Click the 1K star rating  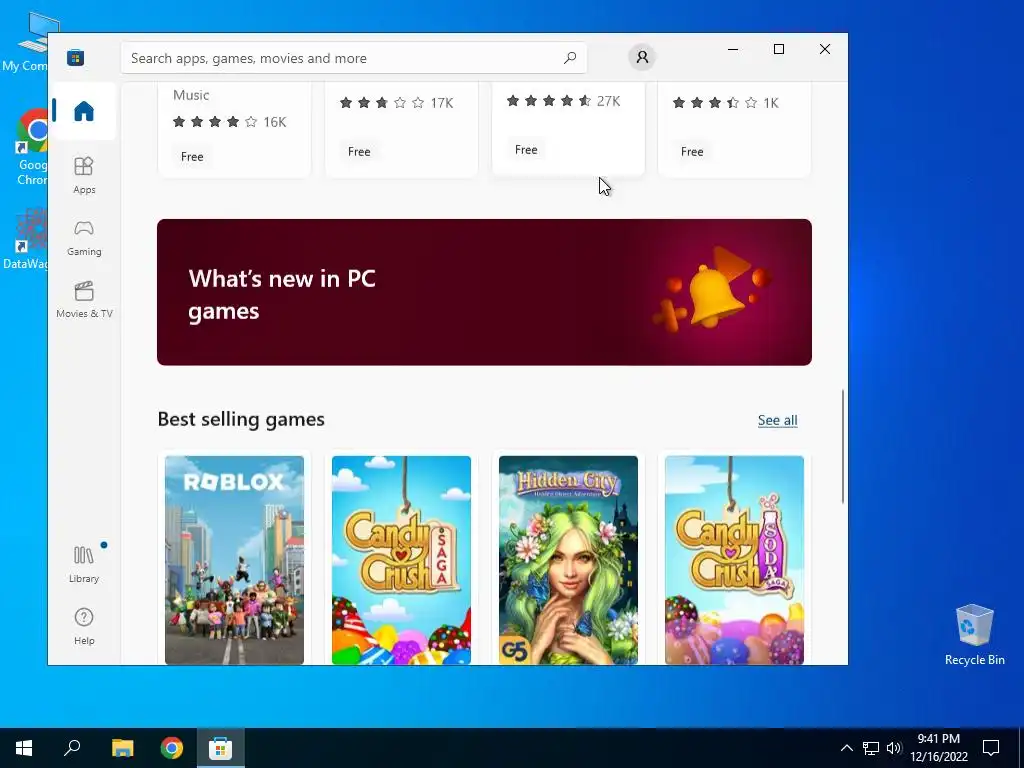(726, 103)
